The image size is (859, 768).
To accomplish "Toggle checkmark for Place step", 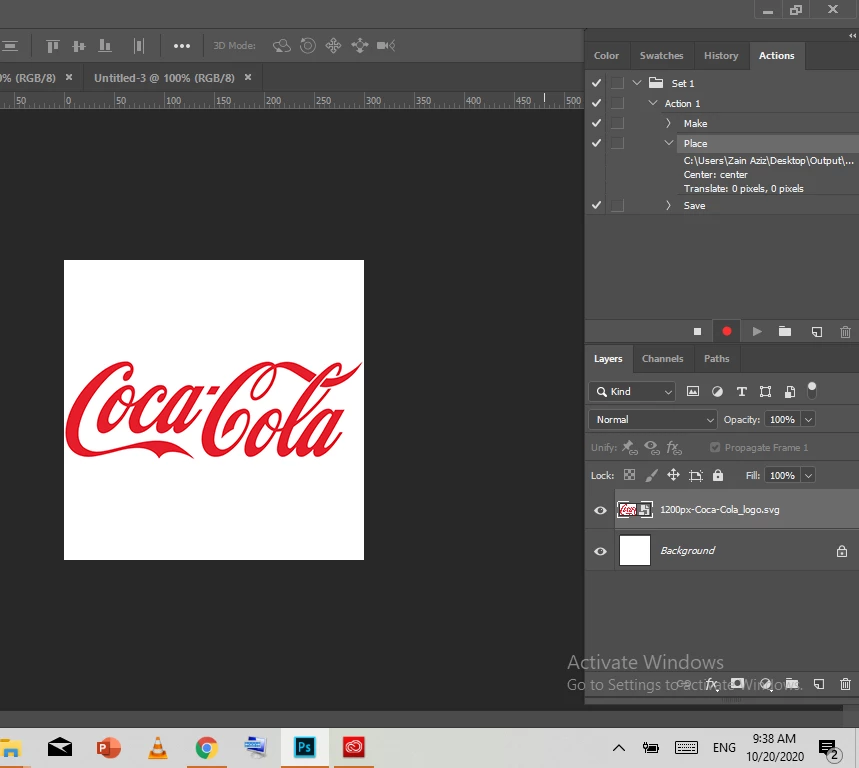I will 597,143.
